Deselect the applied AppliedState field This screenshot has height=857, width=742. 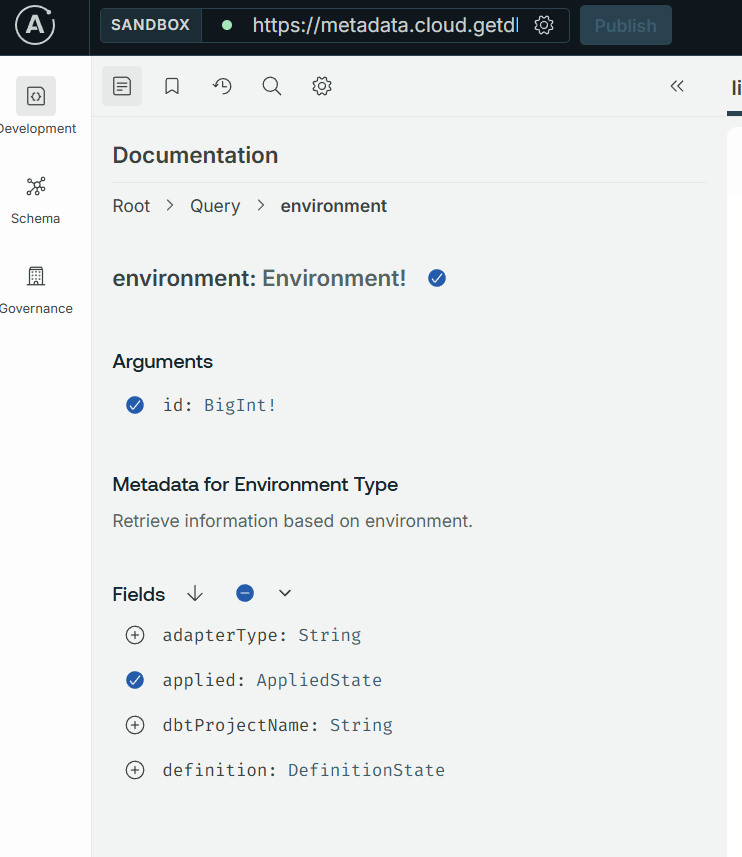135,680
